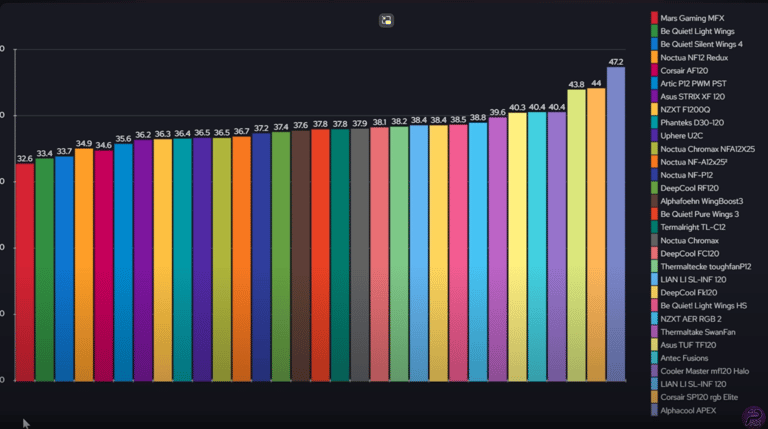Click the 43.8 value label

pyautogui.click(x=576, y=84)
